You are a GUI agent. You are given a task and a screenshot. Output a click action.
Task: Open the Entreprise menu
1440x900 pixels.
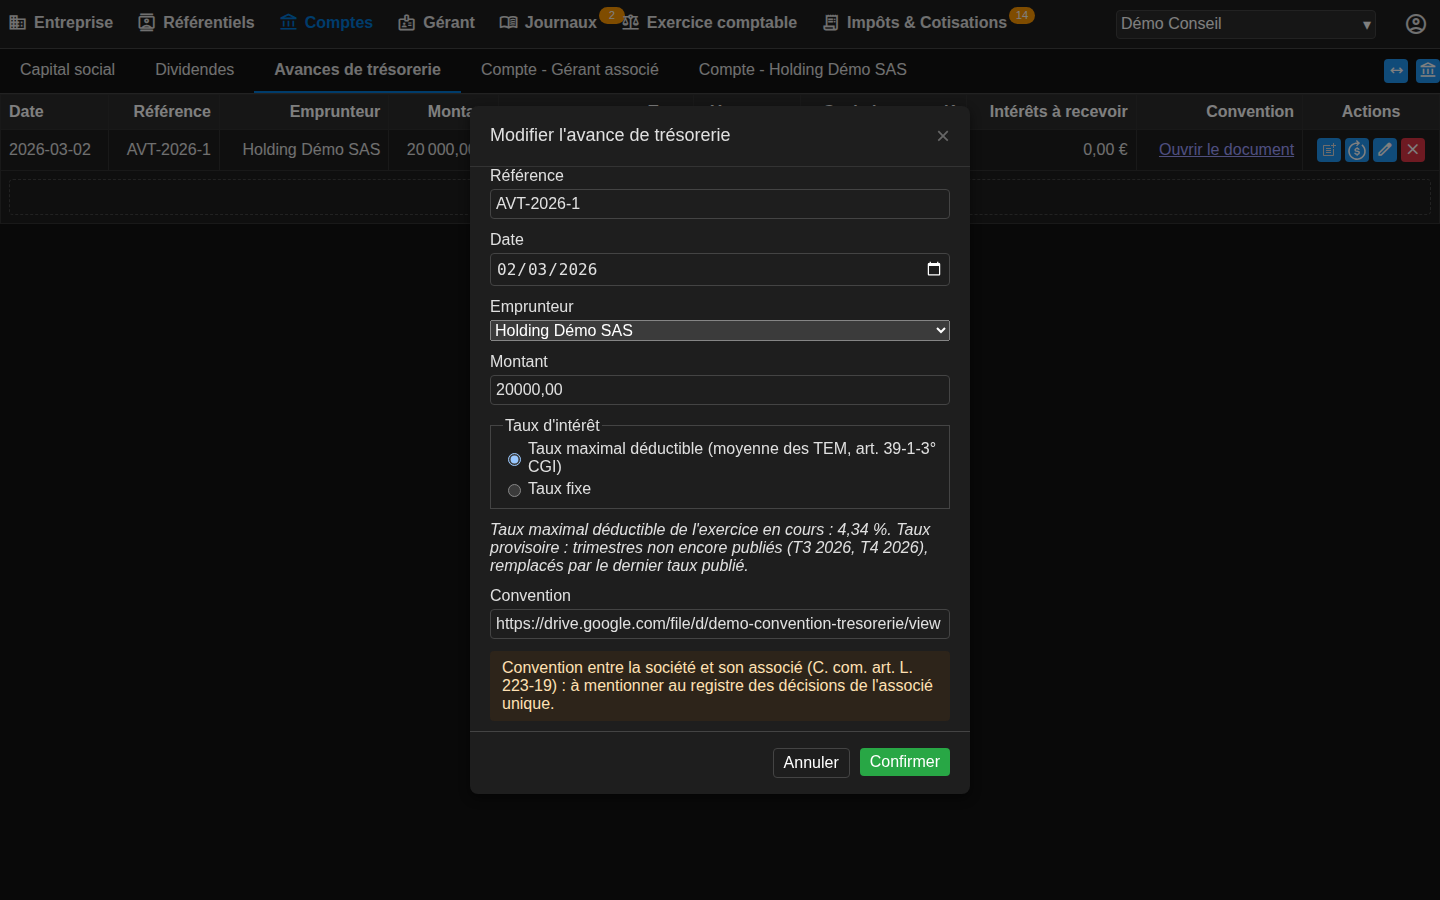tap(61, 23)
